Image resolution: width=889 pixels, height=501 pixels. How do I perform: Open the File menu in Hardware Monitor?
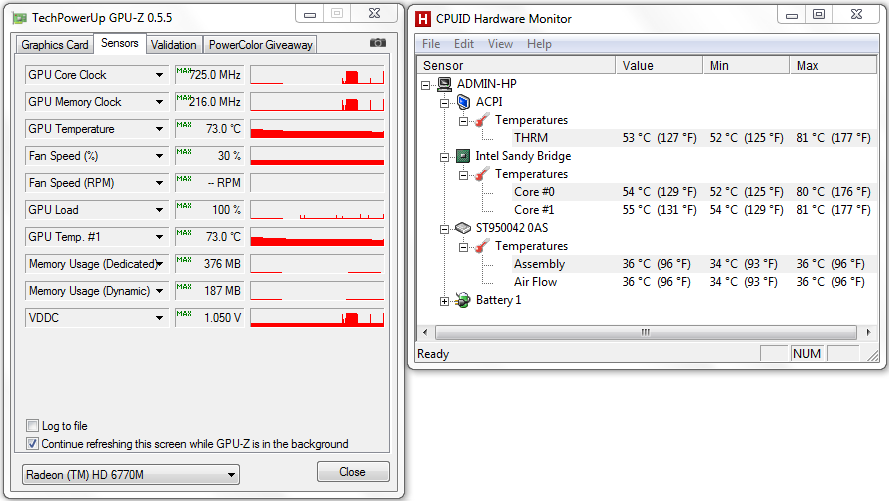(431, 44)
